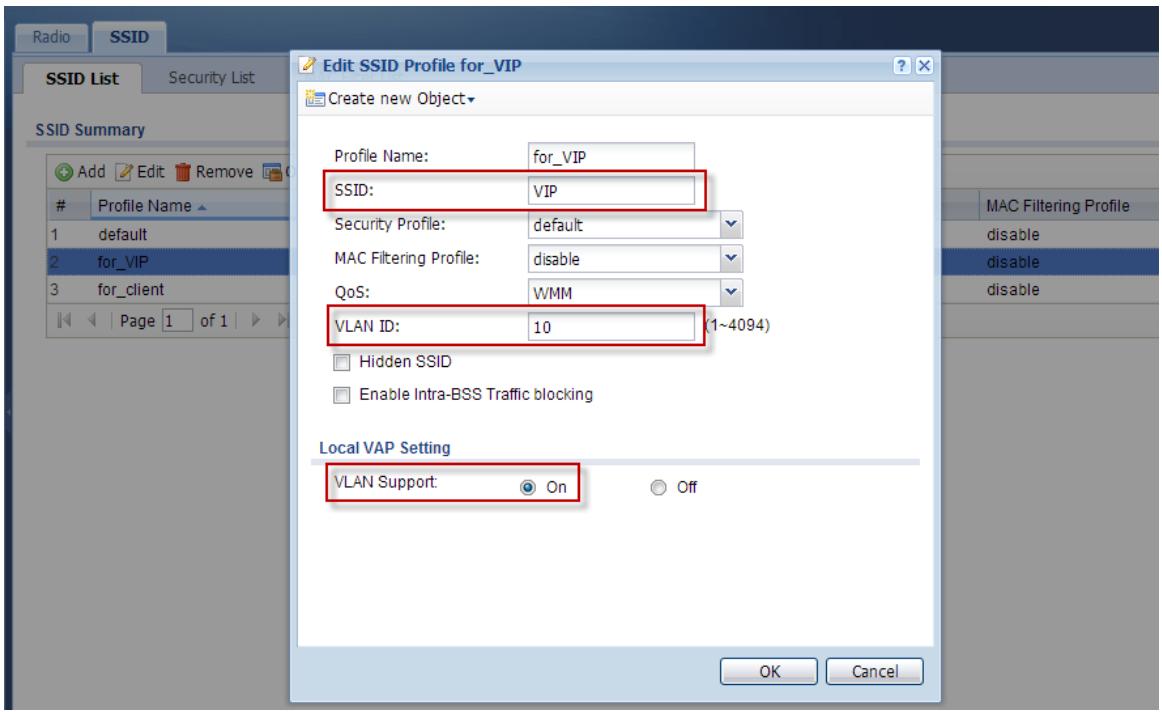Click the help question mark icon in dialog
The width and height of the screenshot is (1162, 712).
(x=901, y=65)
